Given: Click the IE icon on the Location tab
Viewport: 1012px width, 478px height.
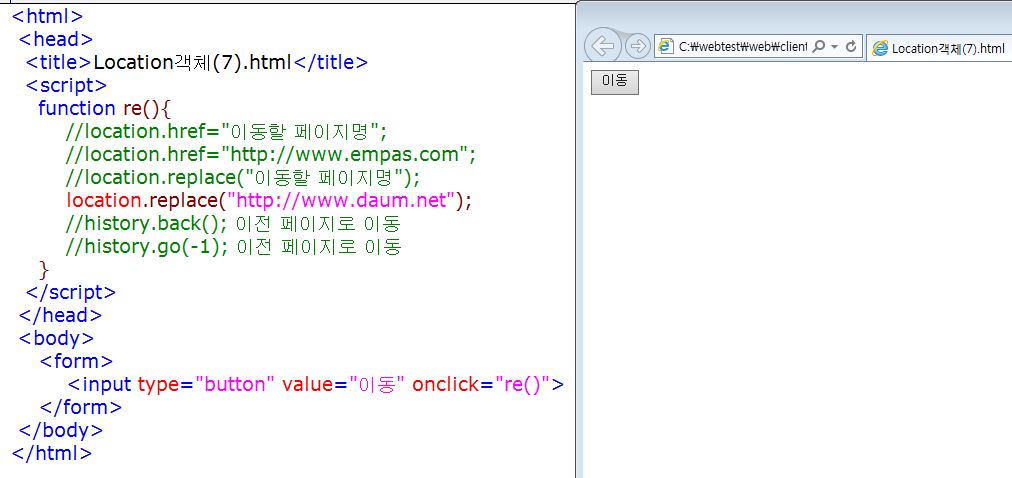Looking at the screenshot, I should coord(880,48).
